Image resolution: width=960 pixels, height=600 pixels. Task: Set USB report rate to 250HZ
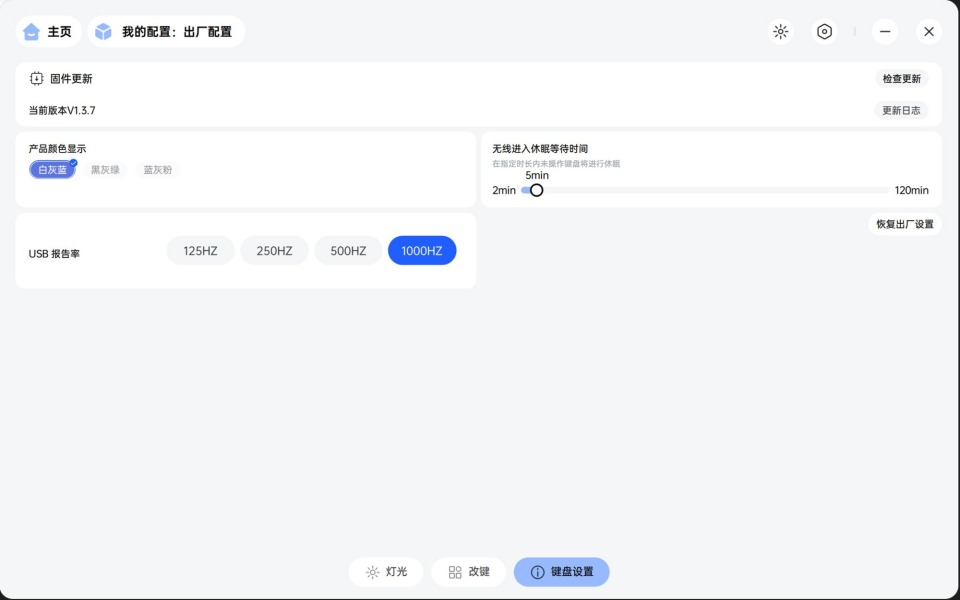click(274, 250)
